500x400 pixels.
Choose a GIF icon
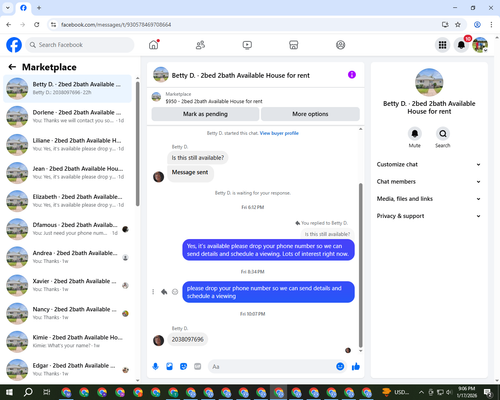(198, 367)
